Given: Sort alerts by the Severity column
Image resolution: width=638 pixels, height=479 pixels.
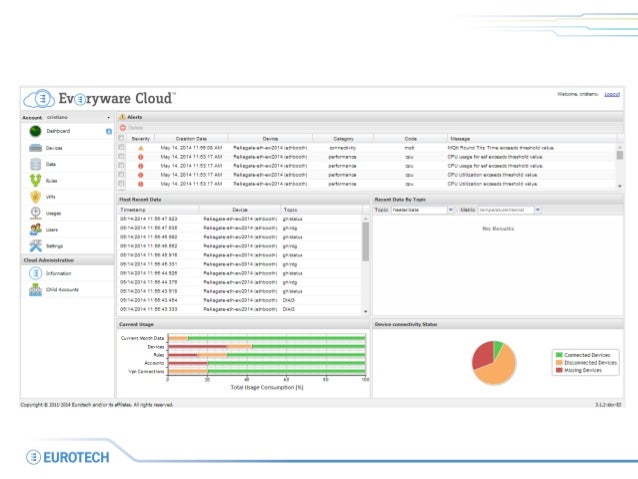Looking at the screenshot, I should [x=141, y=139].
